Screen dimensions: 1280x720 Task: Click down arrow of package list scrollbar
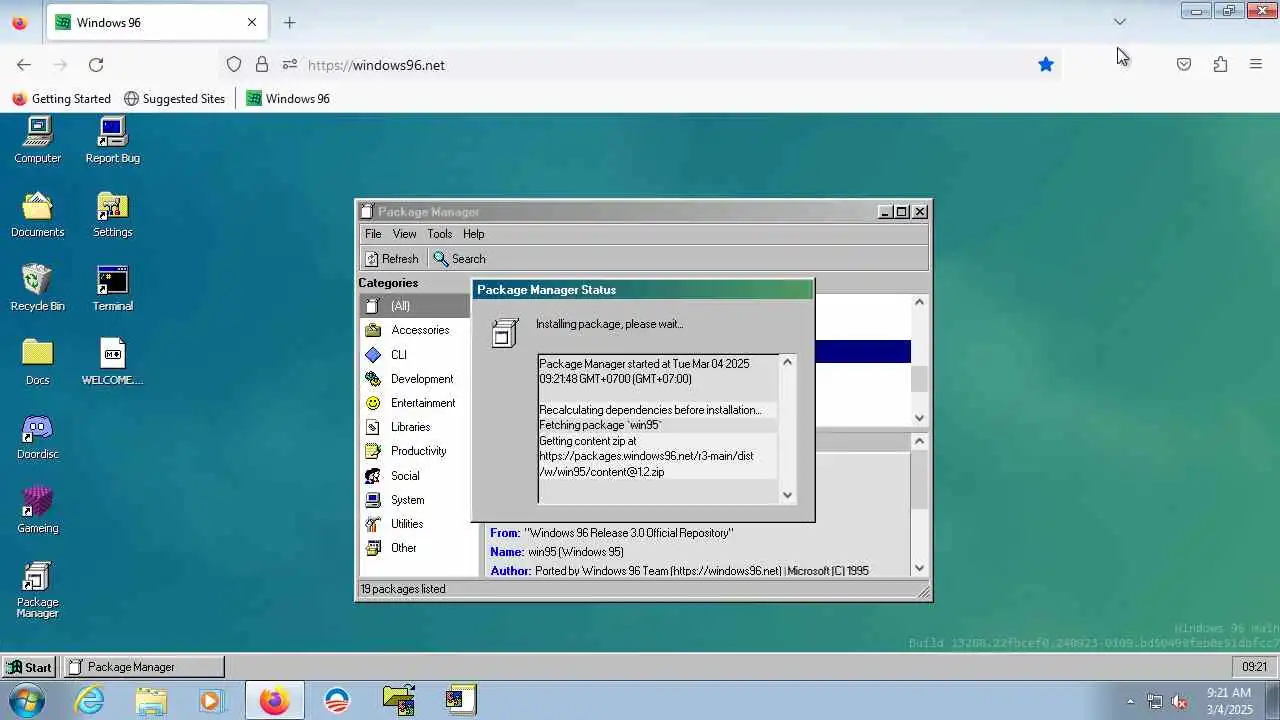pyautogui.click(x=920, y=418)
